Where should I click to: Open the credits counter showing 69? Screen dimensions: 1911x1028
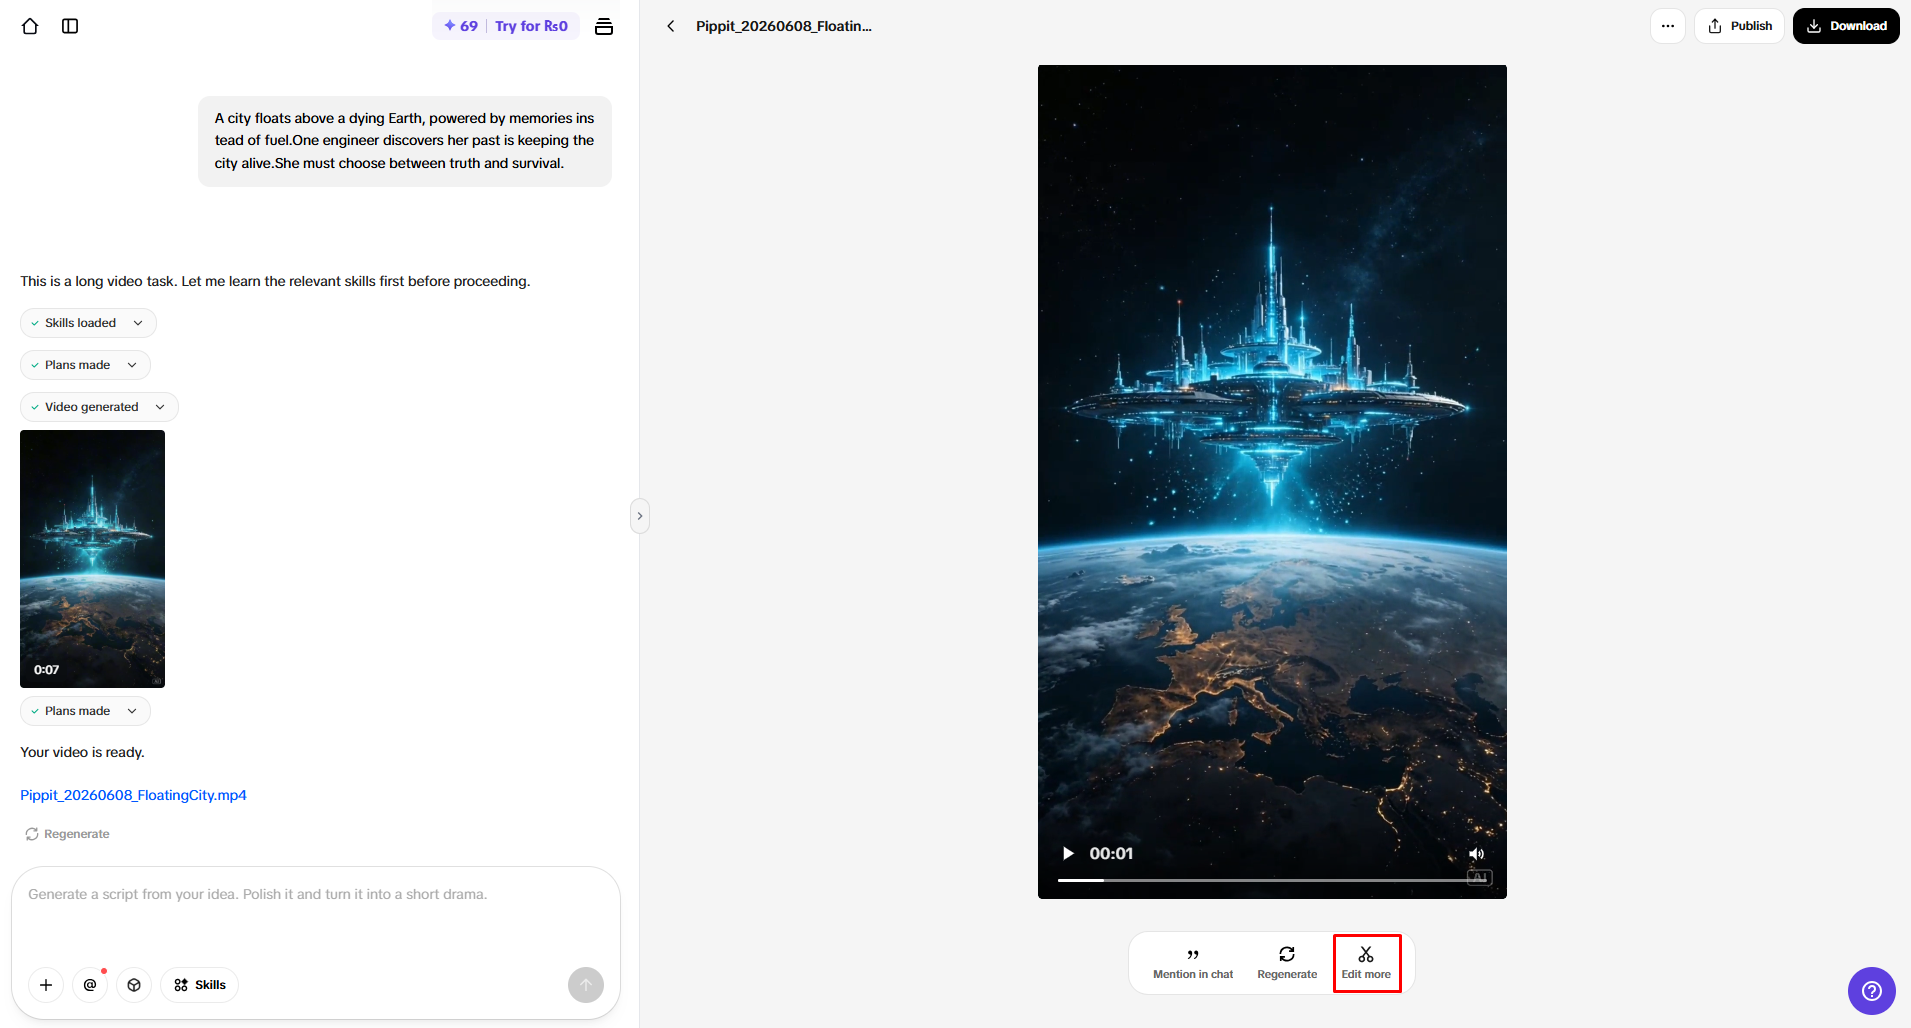coord(461,26)
